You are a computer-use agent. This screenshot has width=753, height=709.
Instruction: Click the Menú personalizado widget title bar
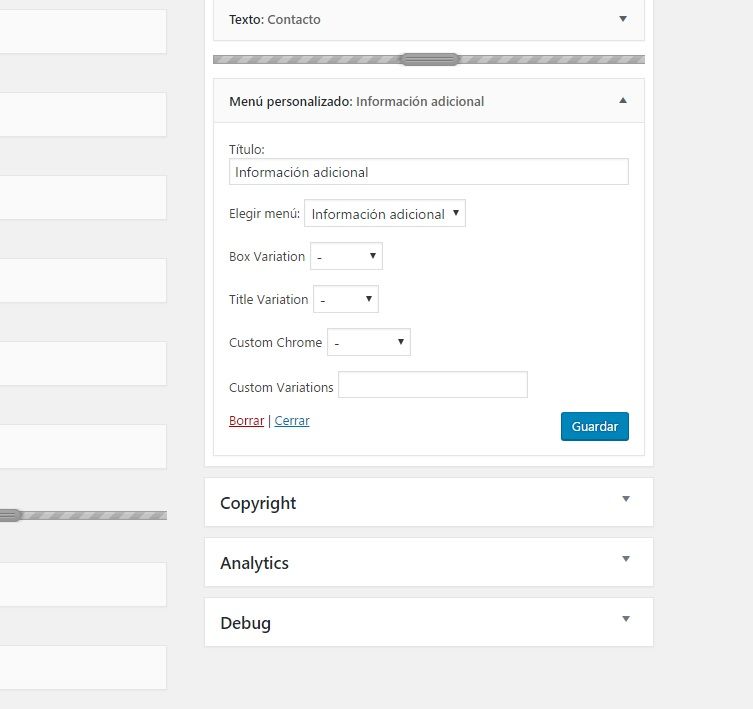pos(428,101)
